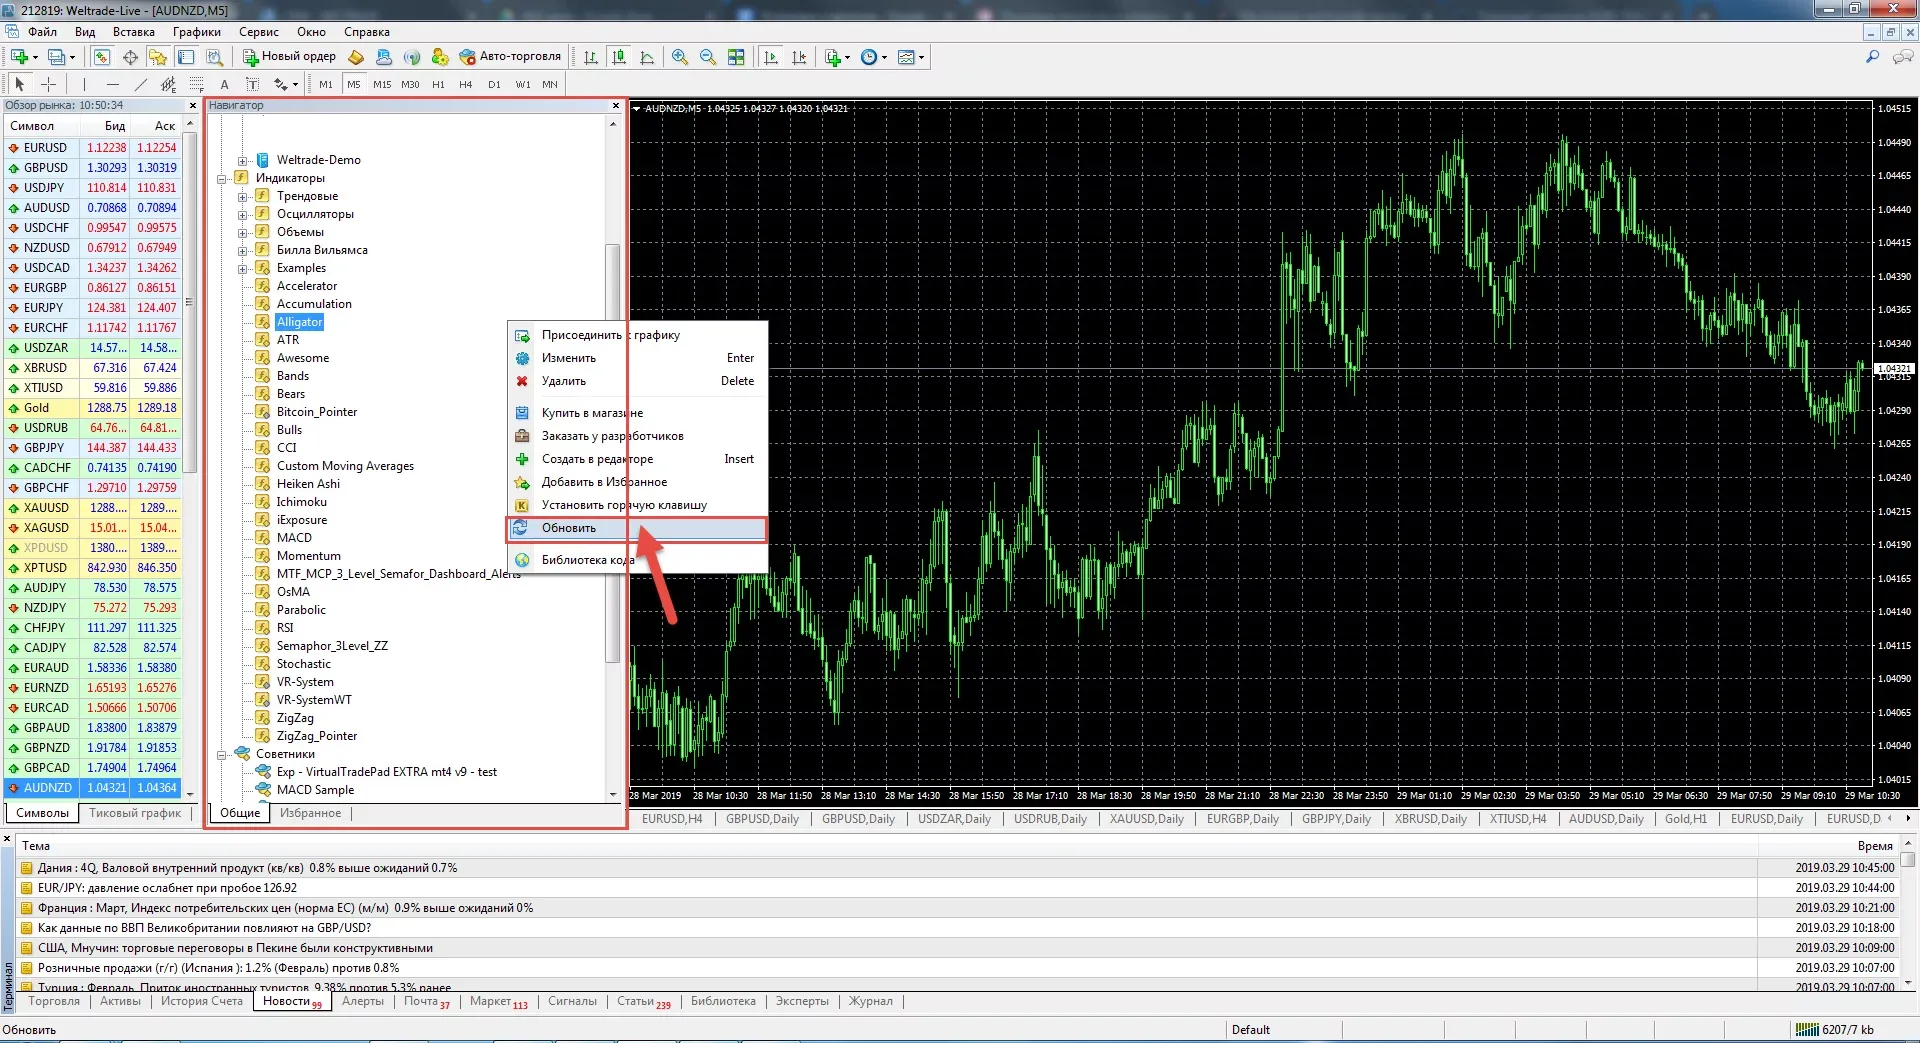Collapse the Советники tree node
Screen dimensions: 1920x1043
click(x=222, y=754)
